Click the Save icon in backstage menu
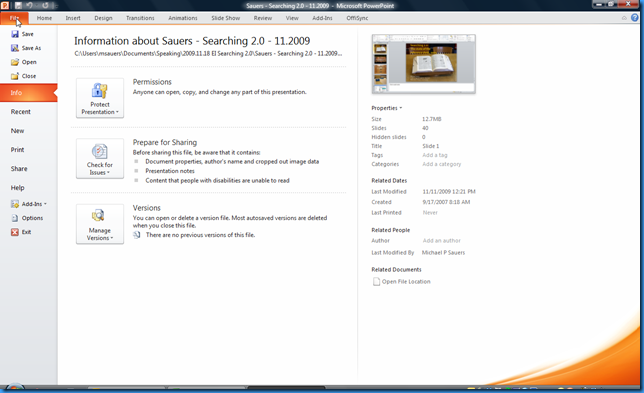Image resolution: width=644 pixels, height=393 pixels. point(15,34)
